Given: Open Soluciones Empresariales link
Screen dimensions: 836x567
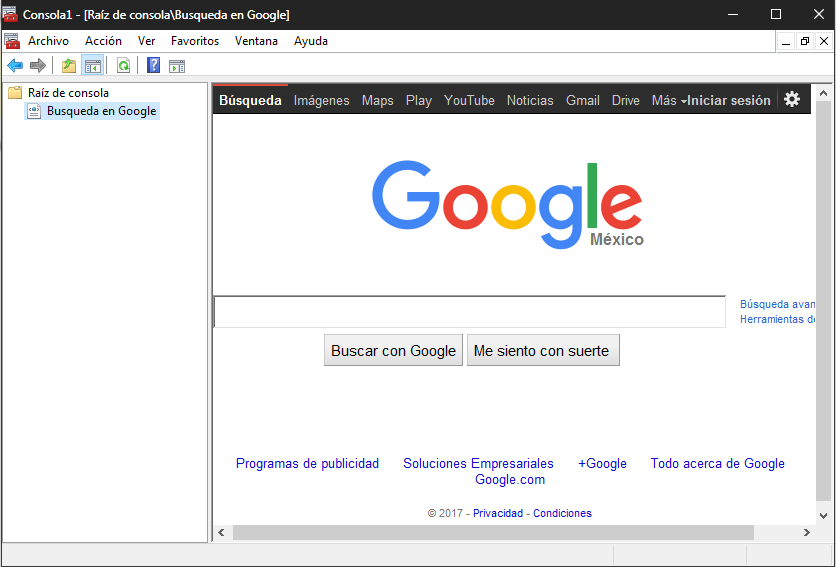Looking at the screenshot, I should tap(478, 464).
